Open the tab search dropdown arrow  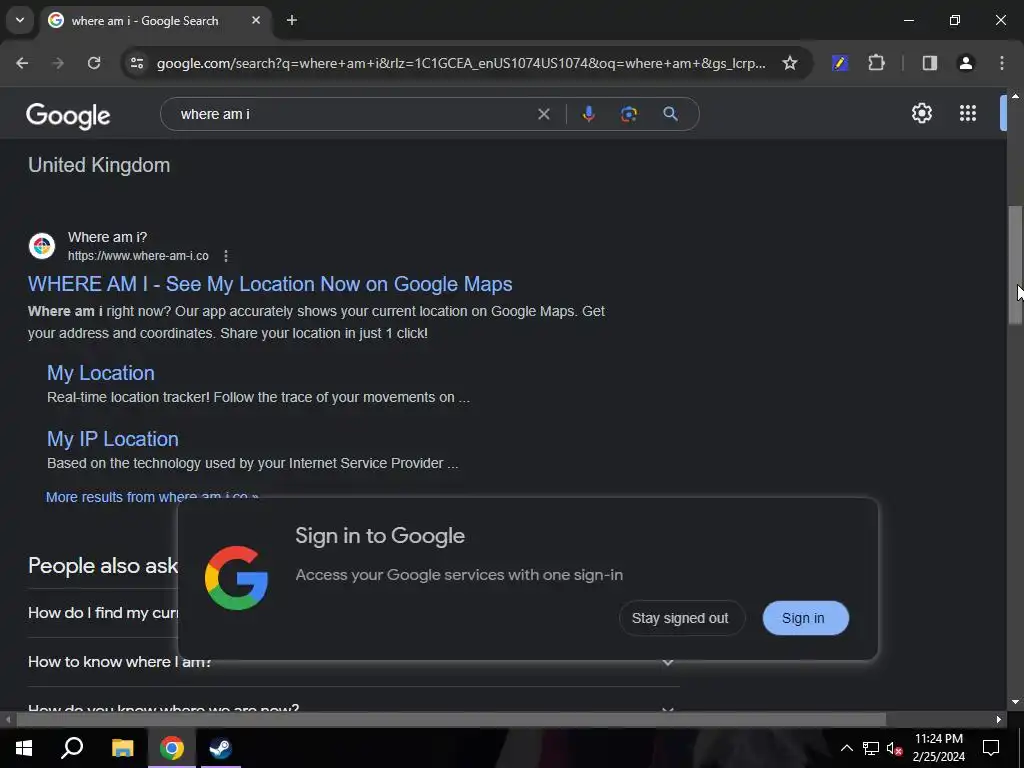click(x=20, y=20)
